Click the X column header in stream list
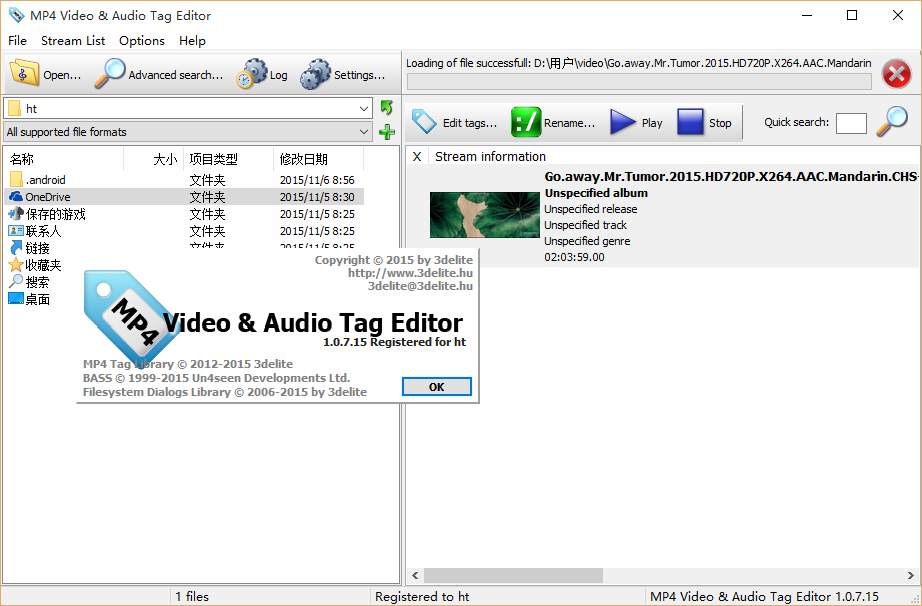This screenshot has height=606, width=922. [417, 157]
